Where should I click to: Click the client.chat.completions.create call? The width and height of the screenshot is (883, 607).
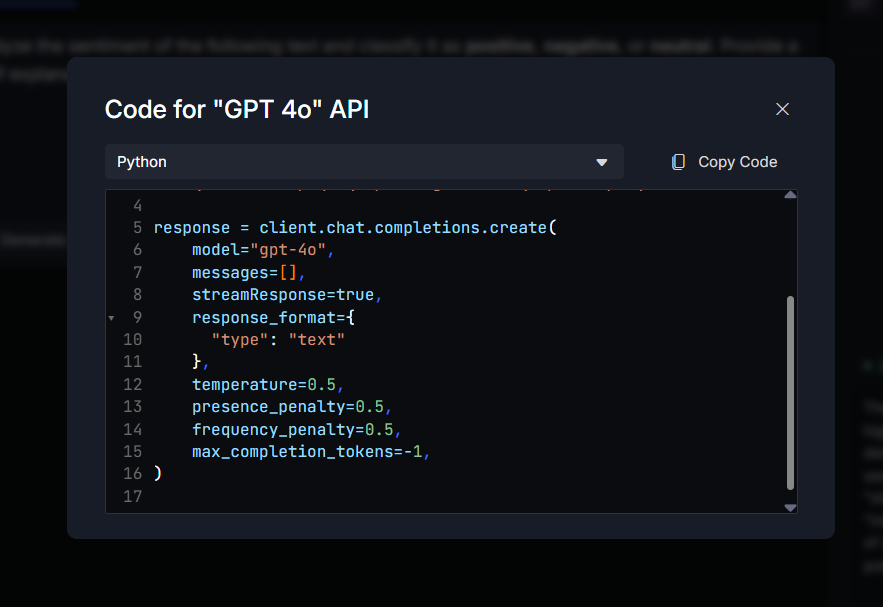point(402,227)
